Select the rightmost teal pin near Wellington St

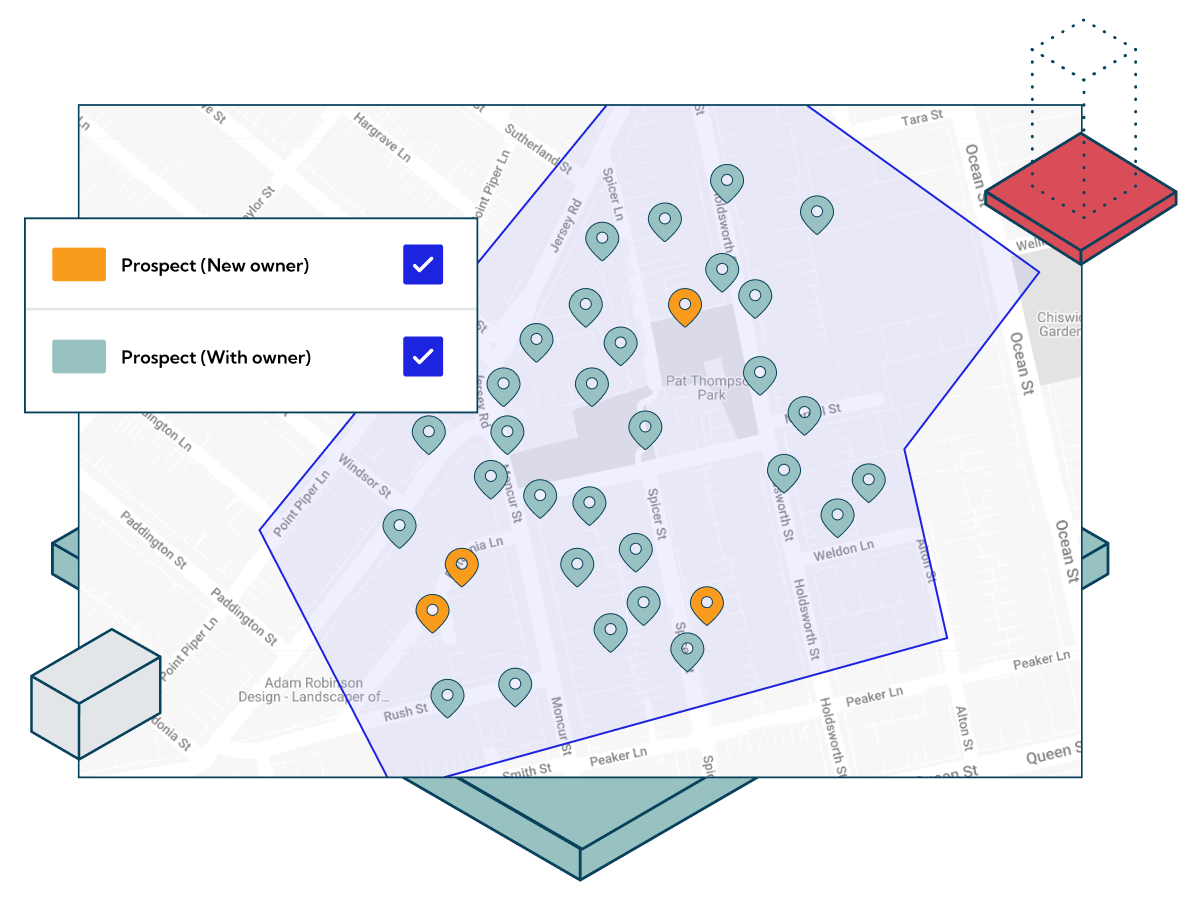pos(816,212)
